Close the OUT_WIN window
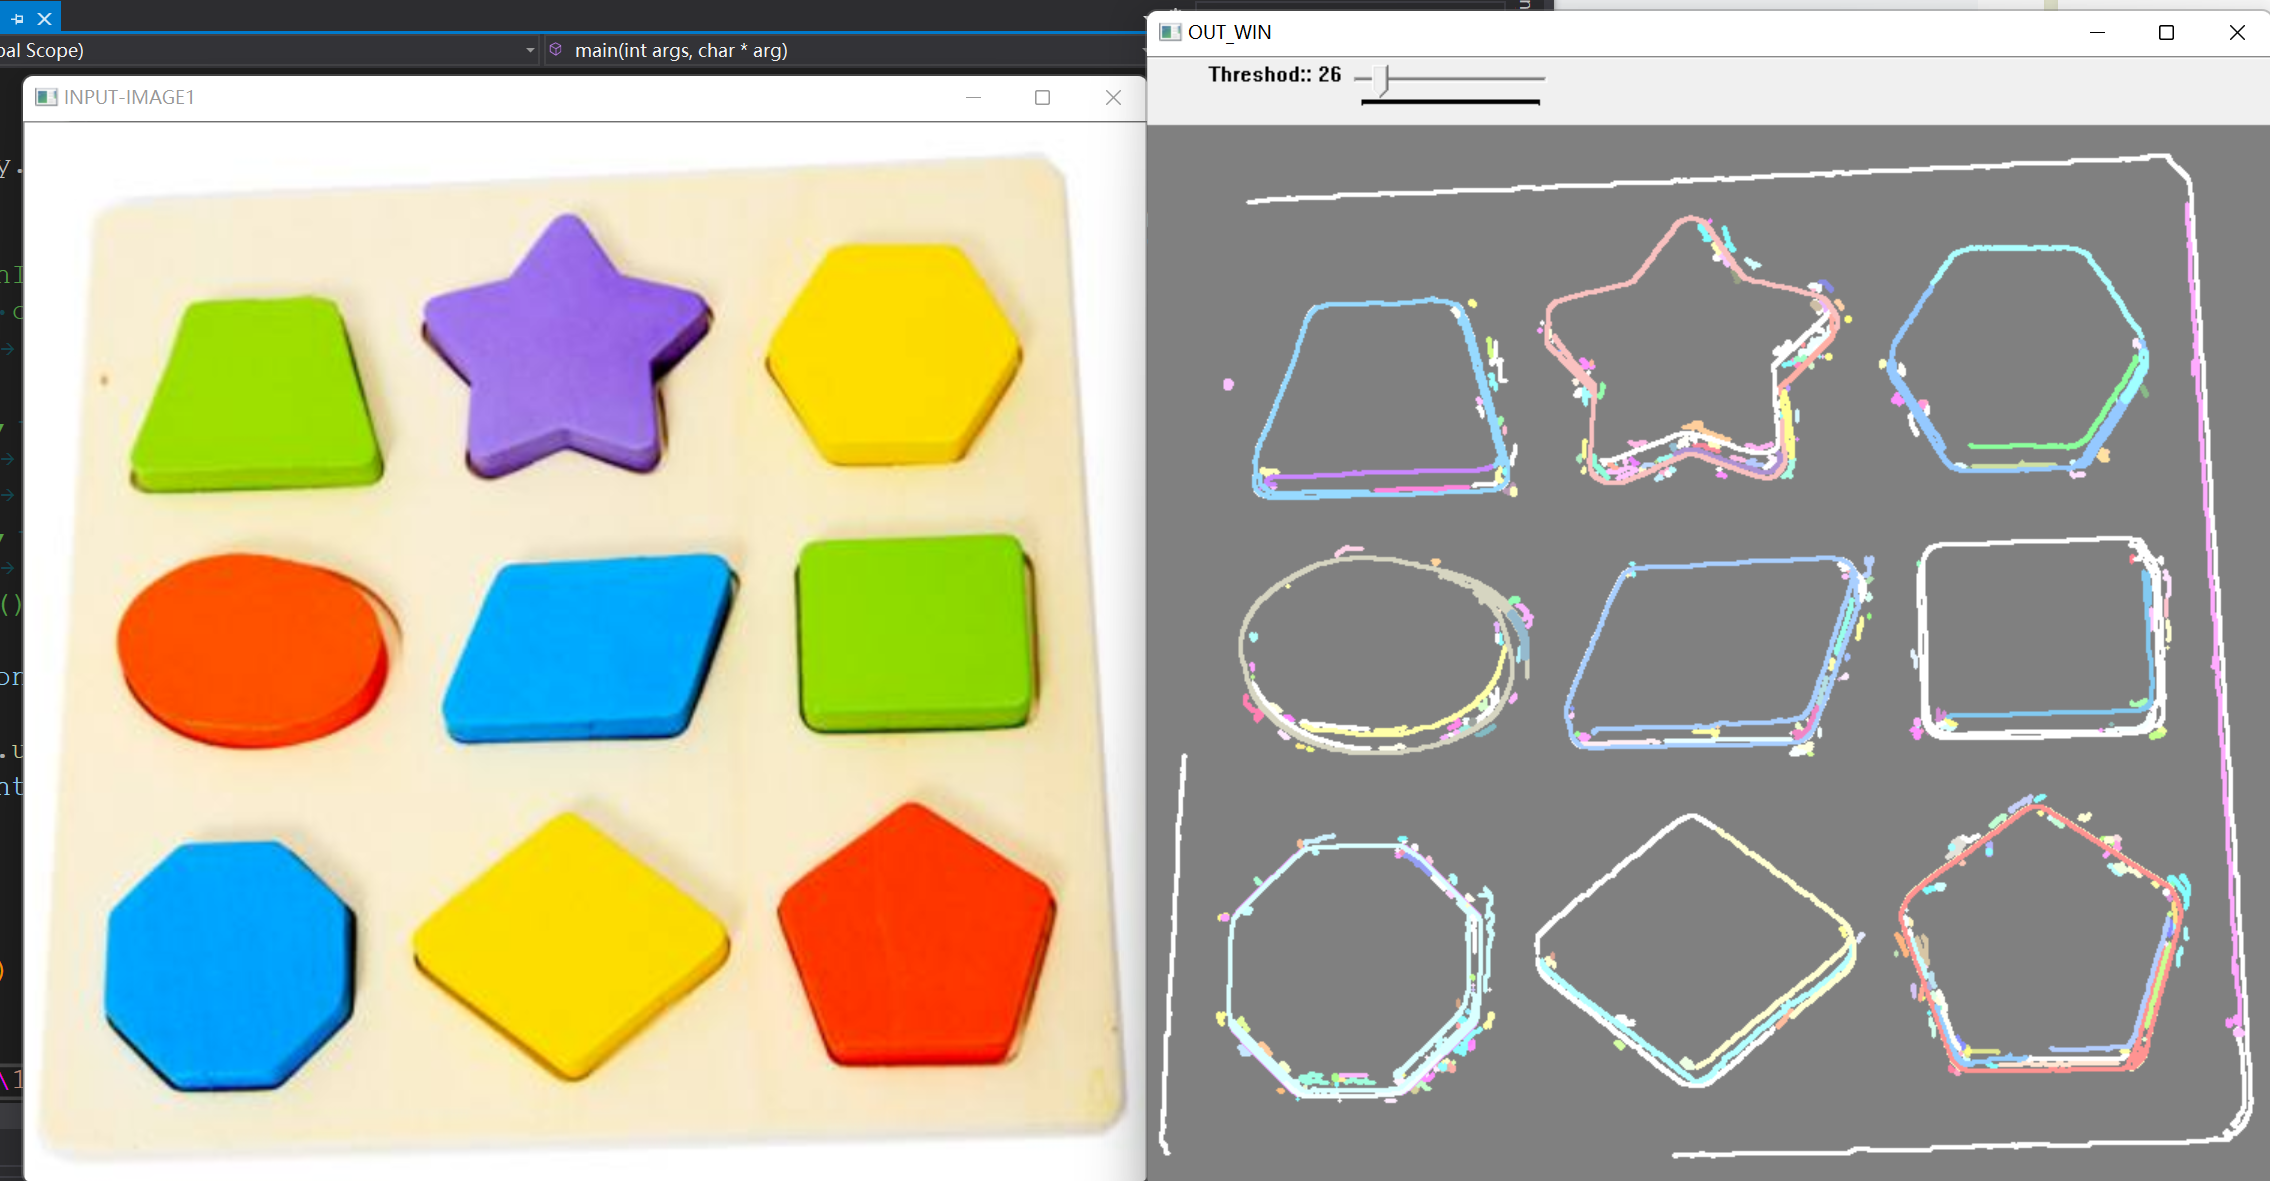Viewport: 2270px width, 1181px height. point(2237,33)
